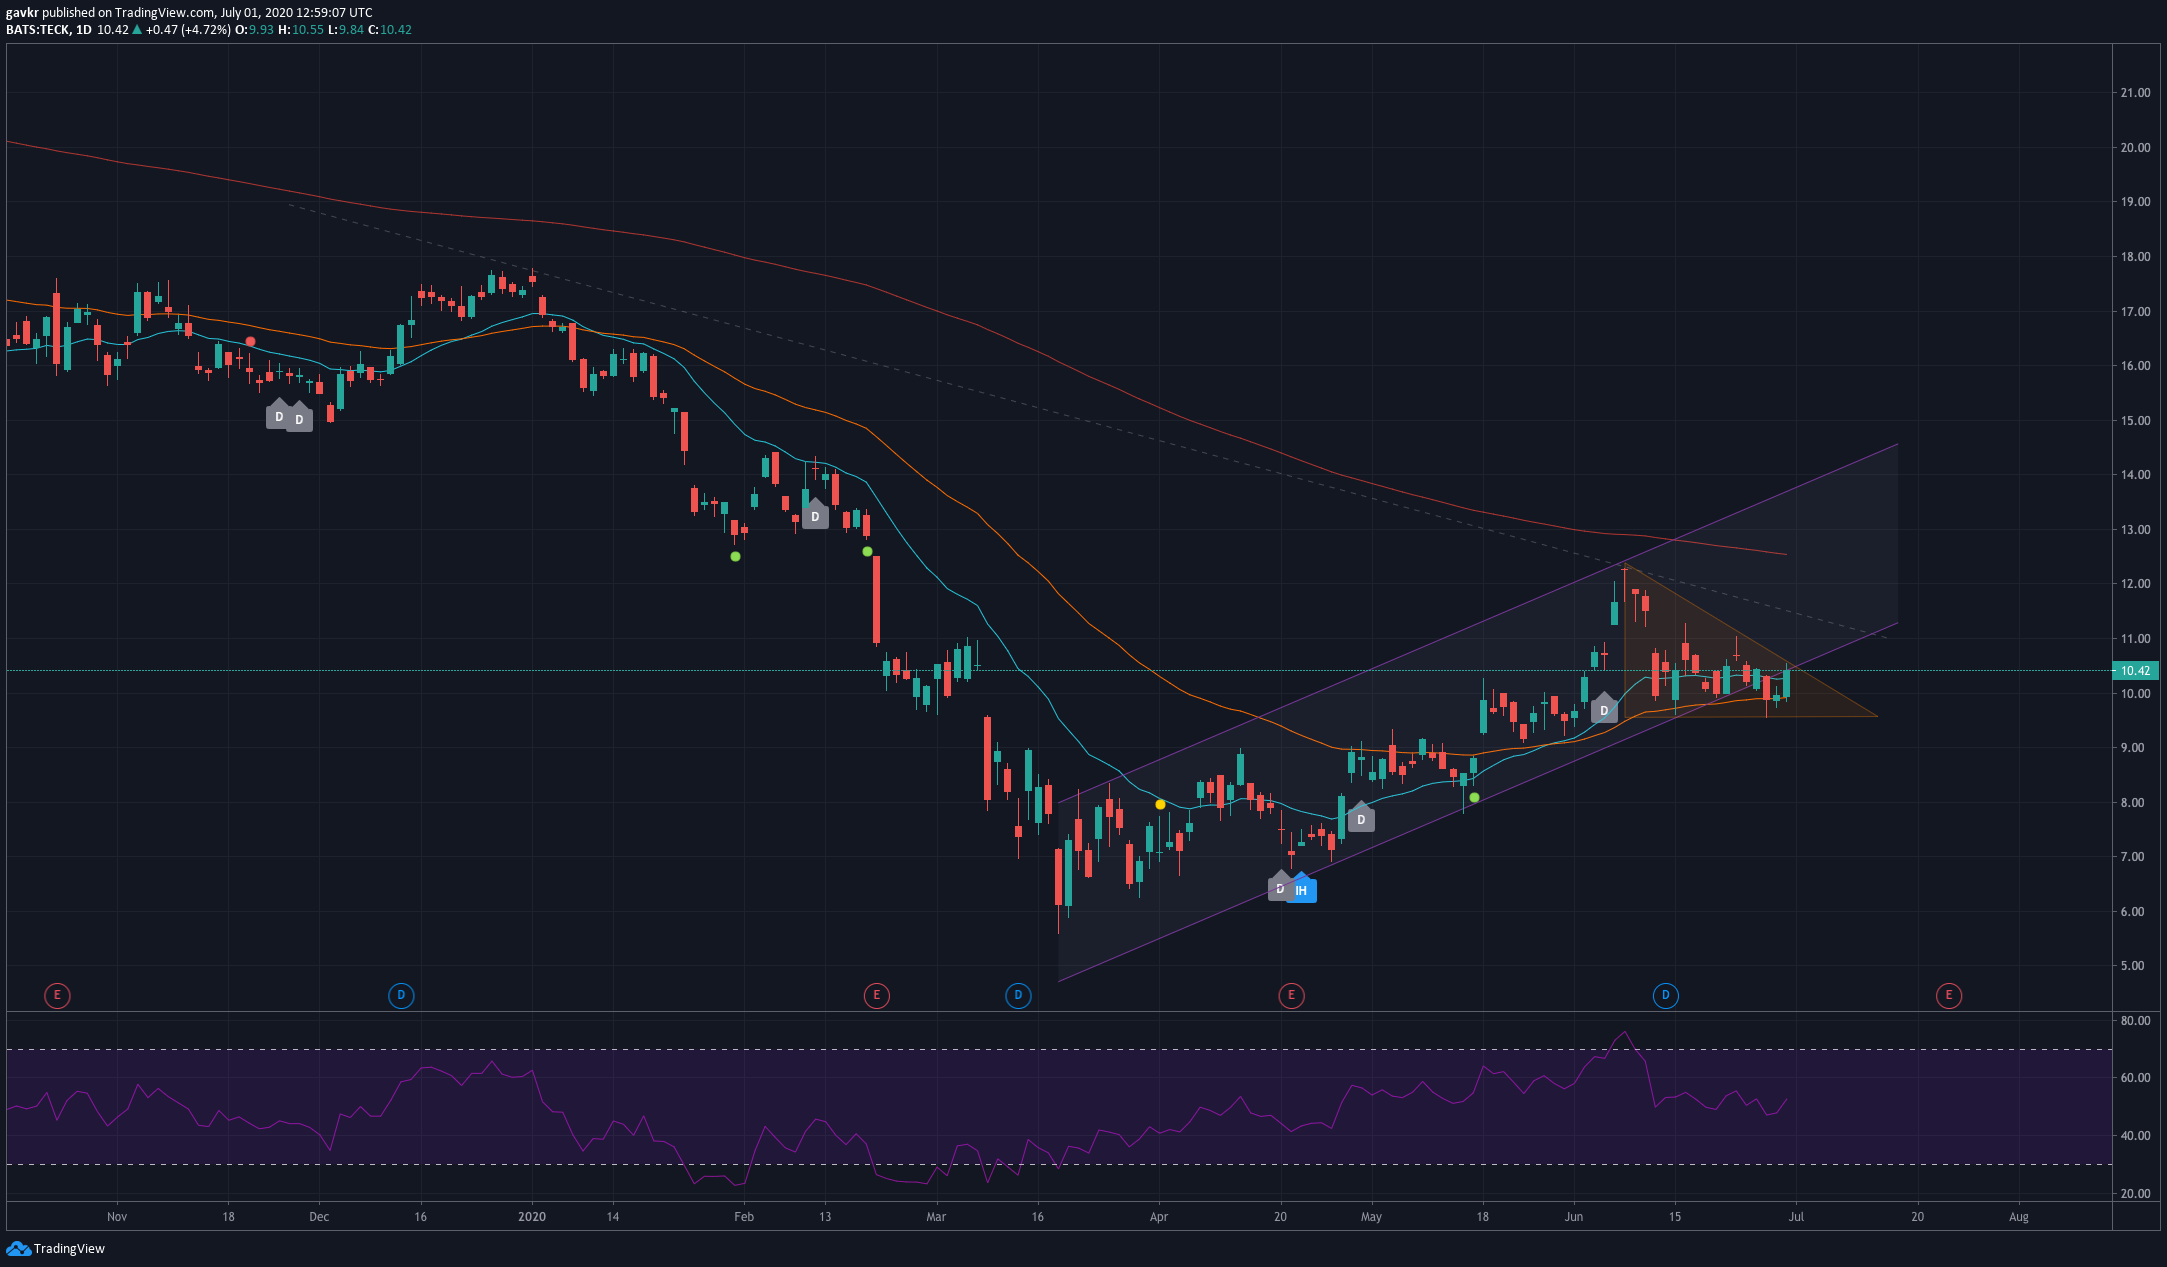Image resolution: width=2167 pixels, height=1267 pixels.
Task: Open the gray D flag in early June
Action: coord(1604,709)
